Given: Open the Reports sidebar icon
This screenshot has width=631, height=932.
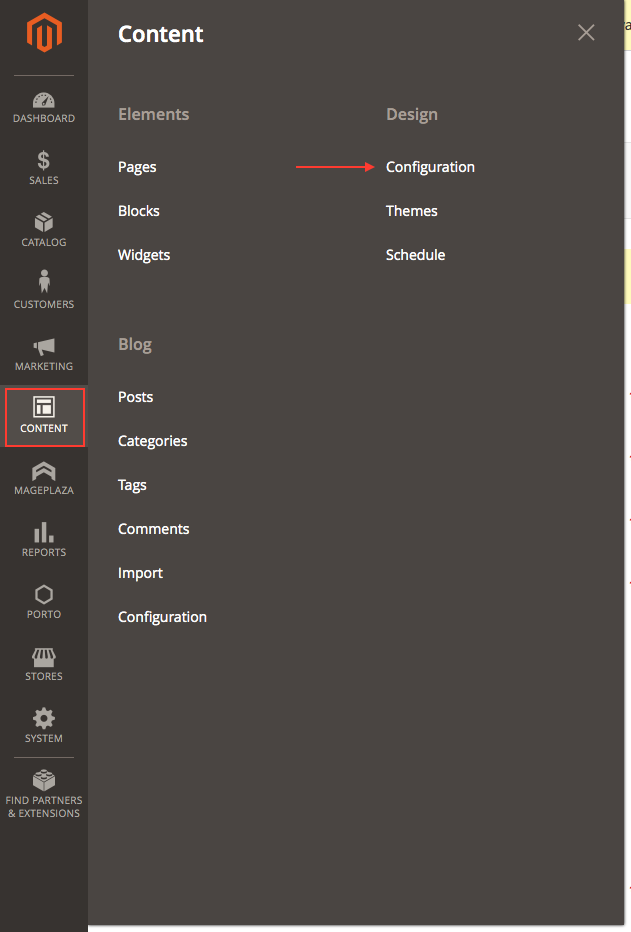Looking at the screenshot, I should (43, 540).
